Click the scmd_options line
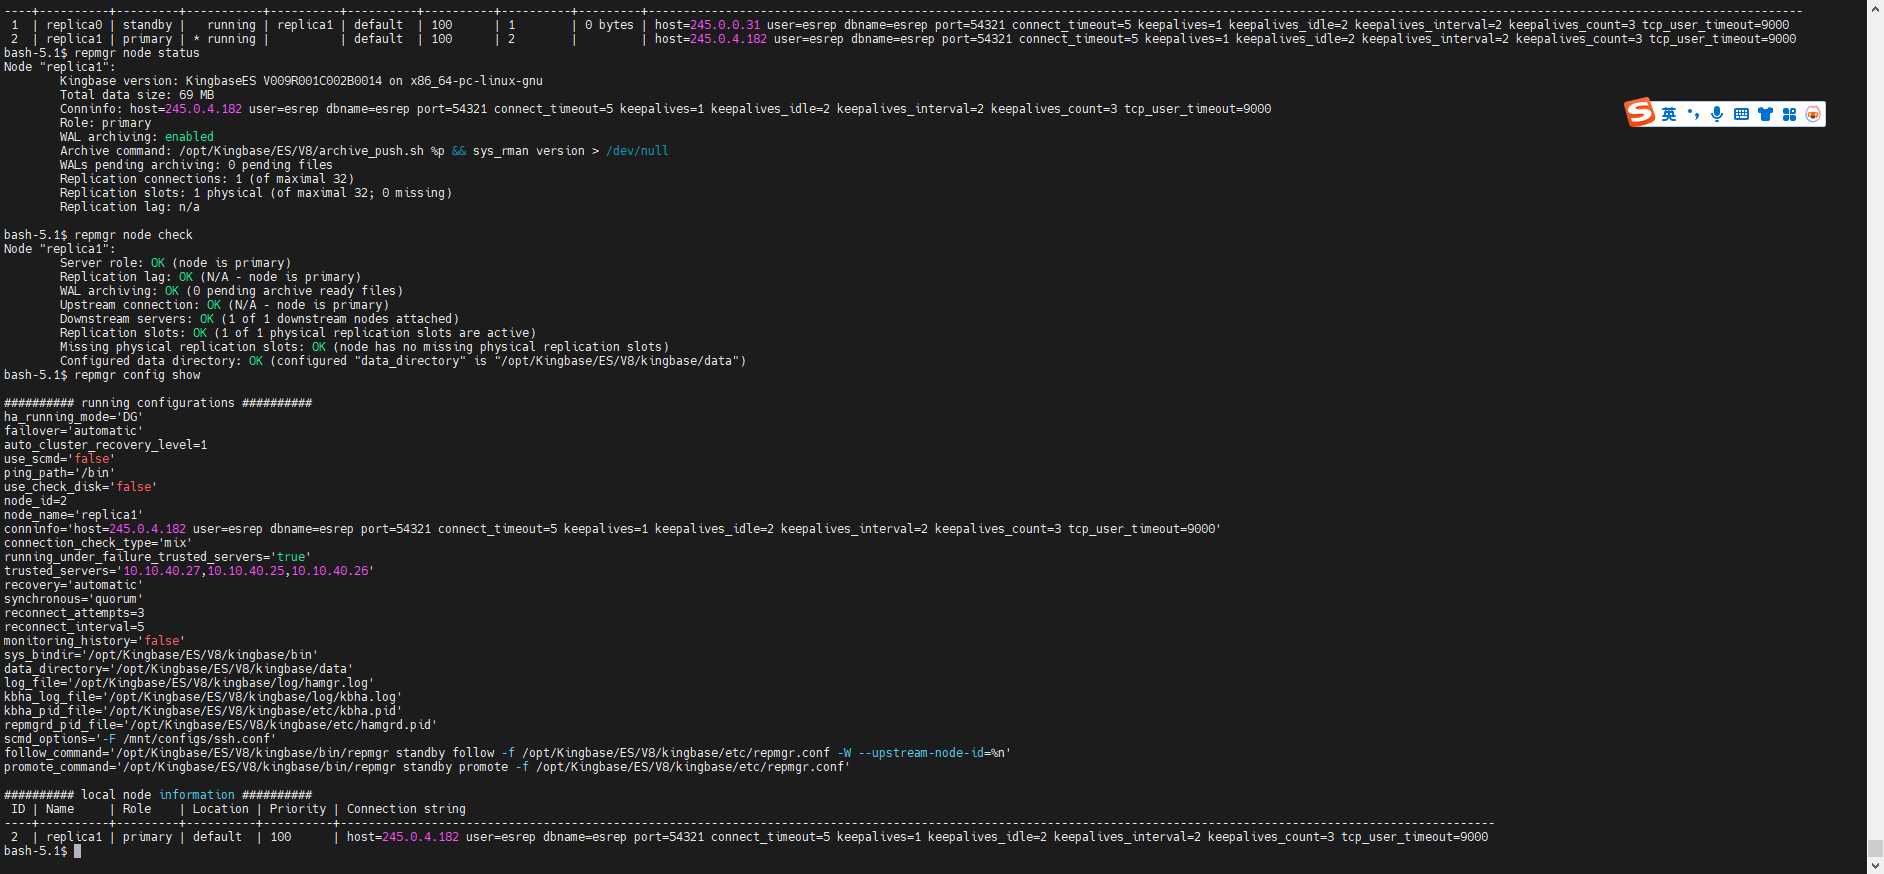1884x874 pixels. tap(140, 739)
